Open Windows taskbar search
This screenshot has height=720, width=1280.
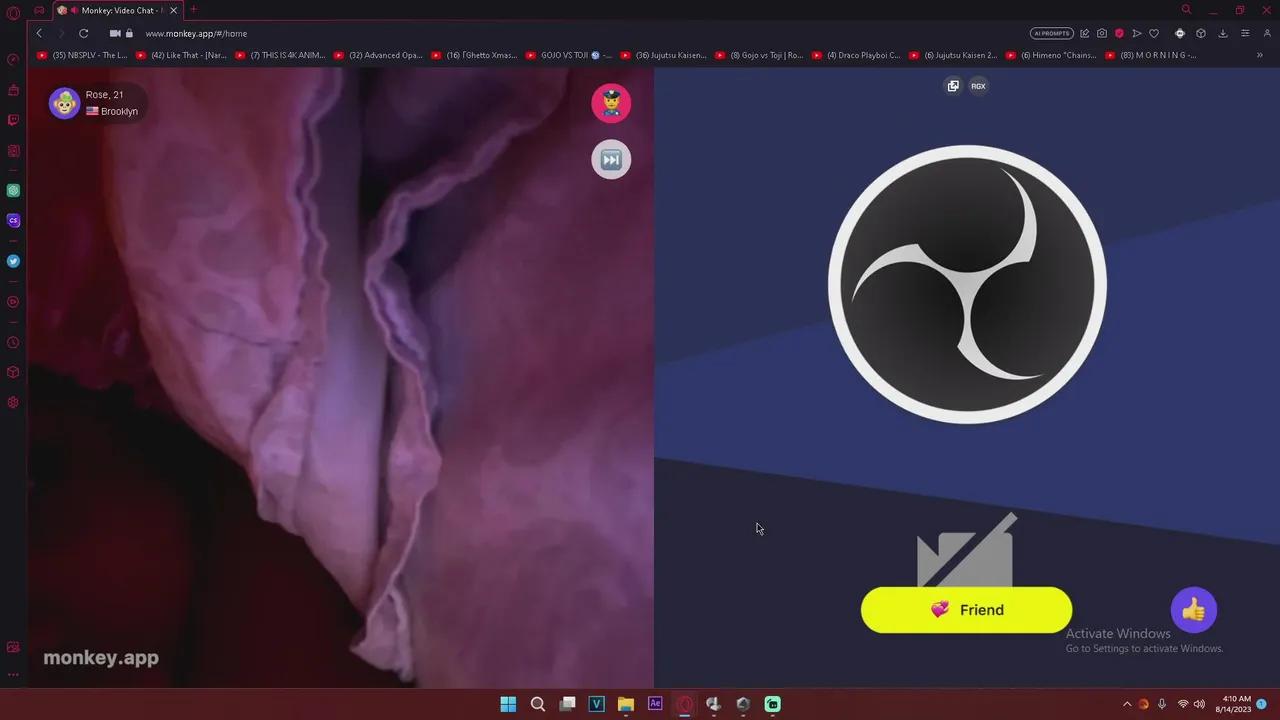(x=537, y=704)
